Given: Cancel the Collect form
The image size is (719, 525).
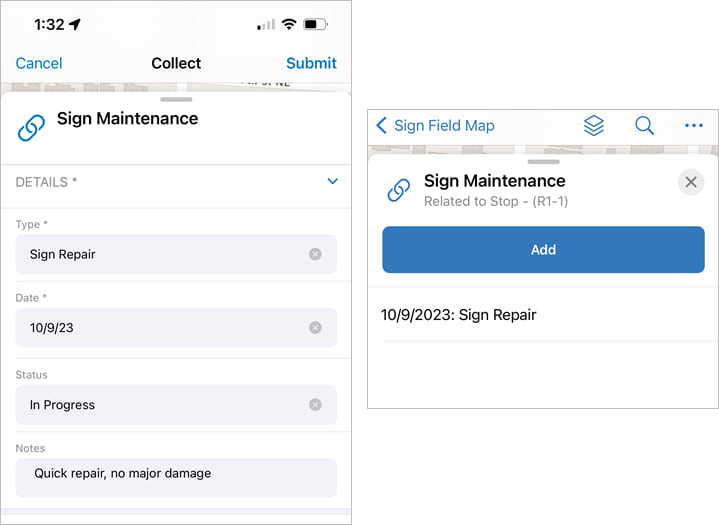Looking at the screenshot, I should point(39,63).
